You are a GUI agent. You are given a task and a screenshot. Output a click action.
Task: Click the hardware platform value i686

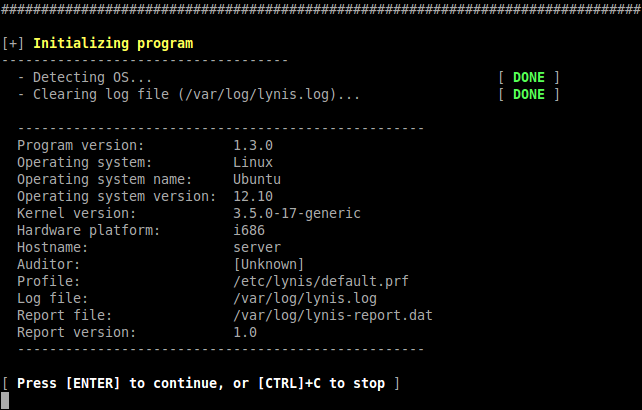(x=248, y=230)
